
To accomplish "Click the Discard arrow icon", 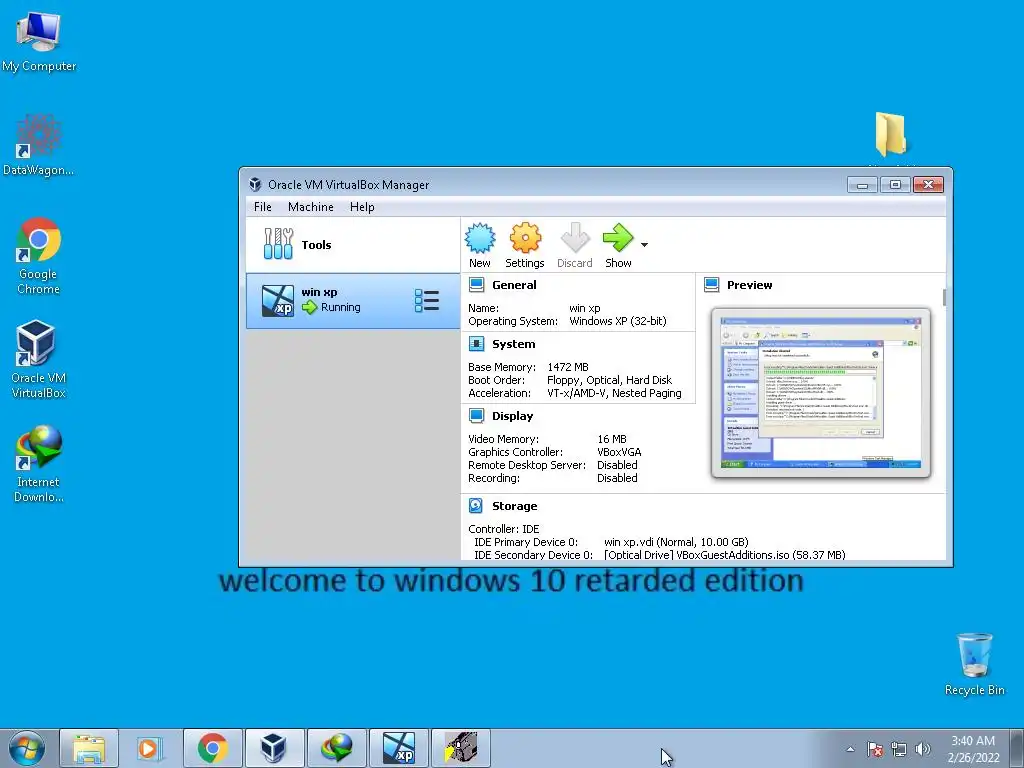I will [575, 238].
